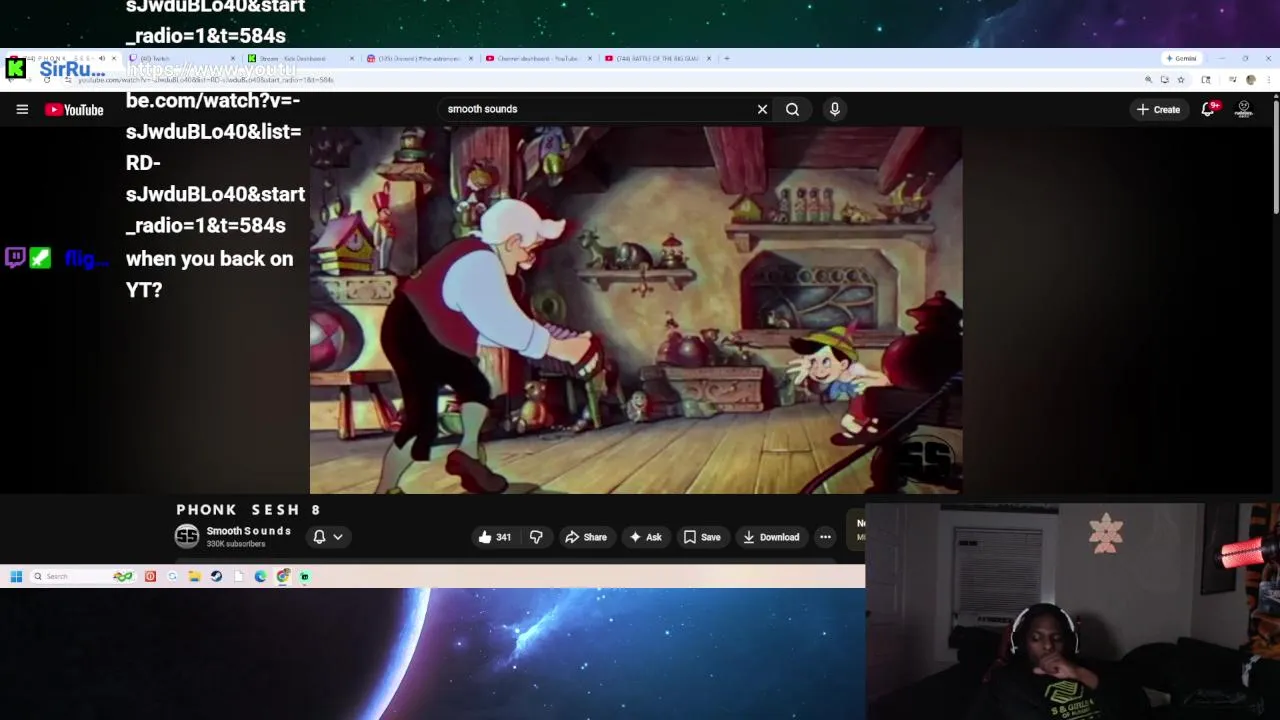Open the Chrome profile avatar

1250,79
